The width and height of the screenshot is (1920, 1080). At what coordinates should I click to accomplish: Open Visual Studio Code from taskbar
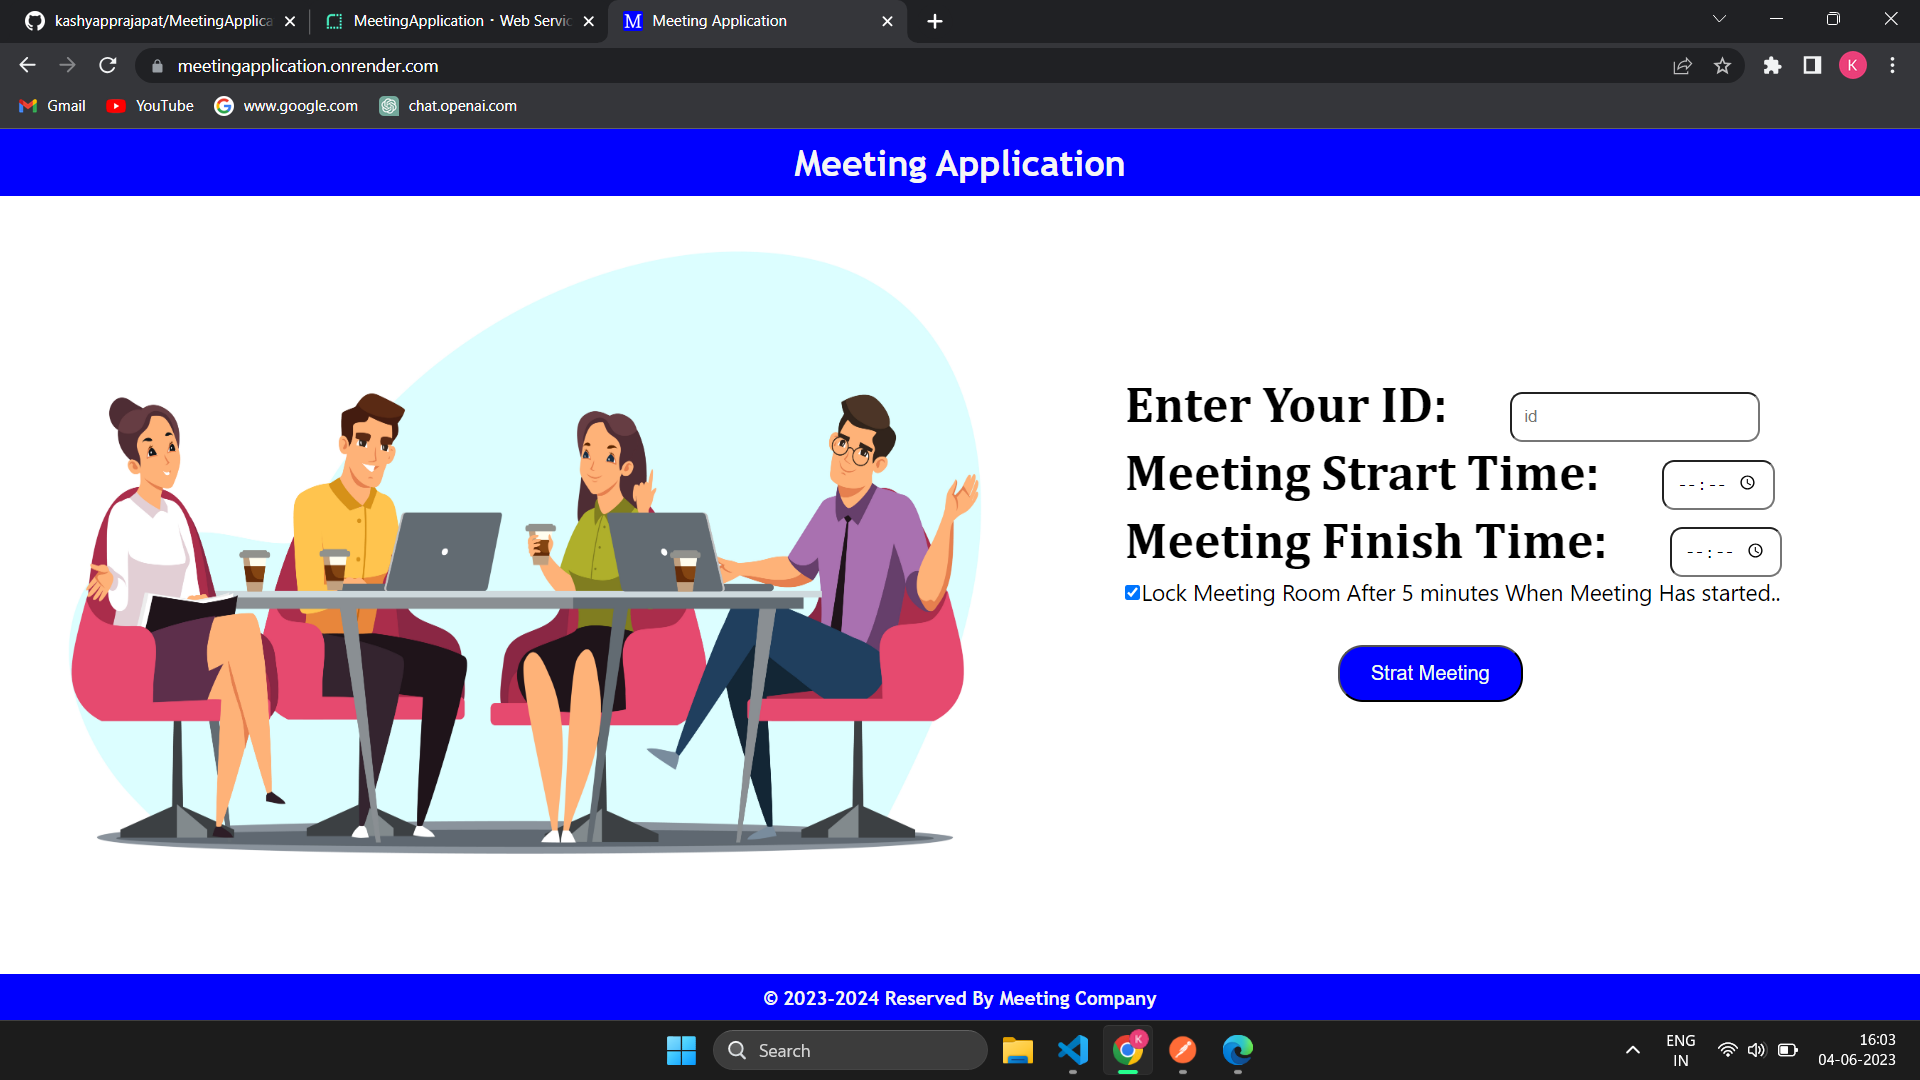pos(1072,1050)
